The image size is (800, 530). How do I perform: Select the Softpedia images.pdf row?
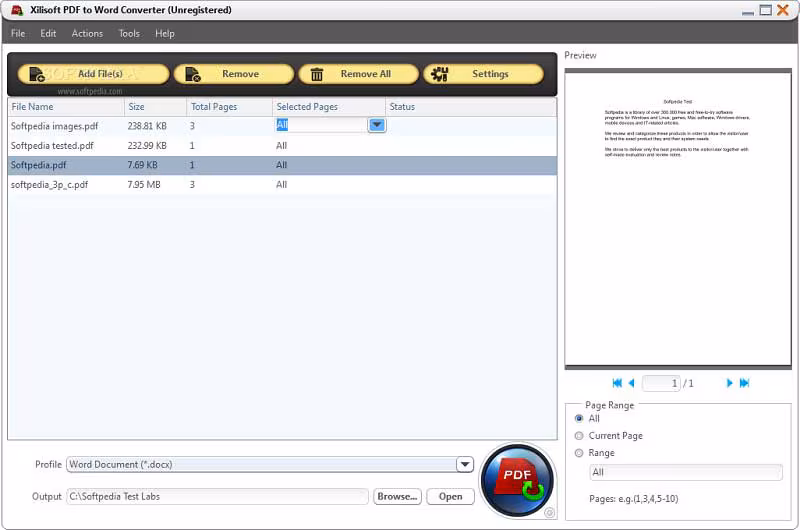click(x=282, y=126)
